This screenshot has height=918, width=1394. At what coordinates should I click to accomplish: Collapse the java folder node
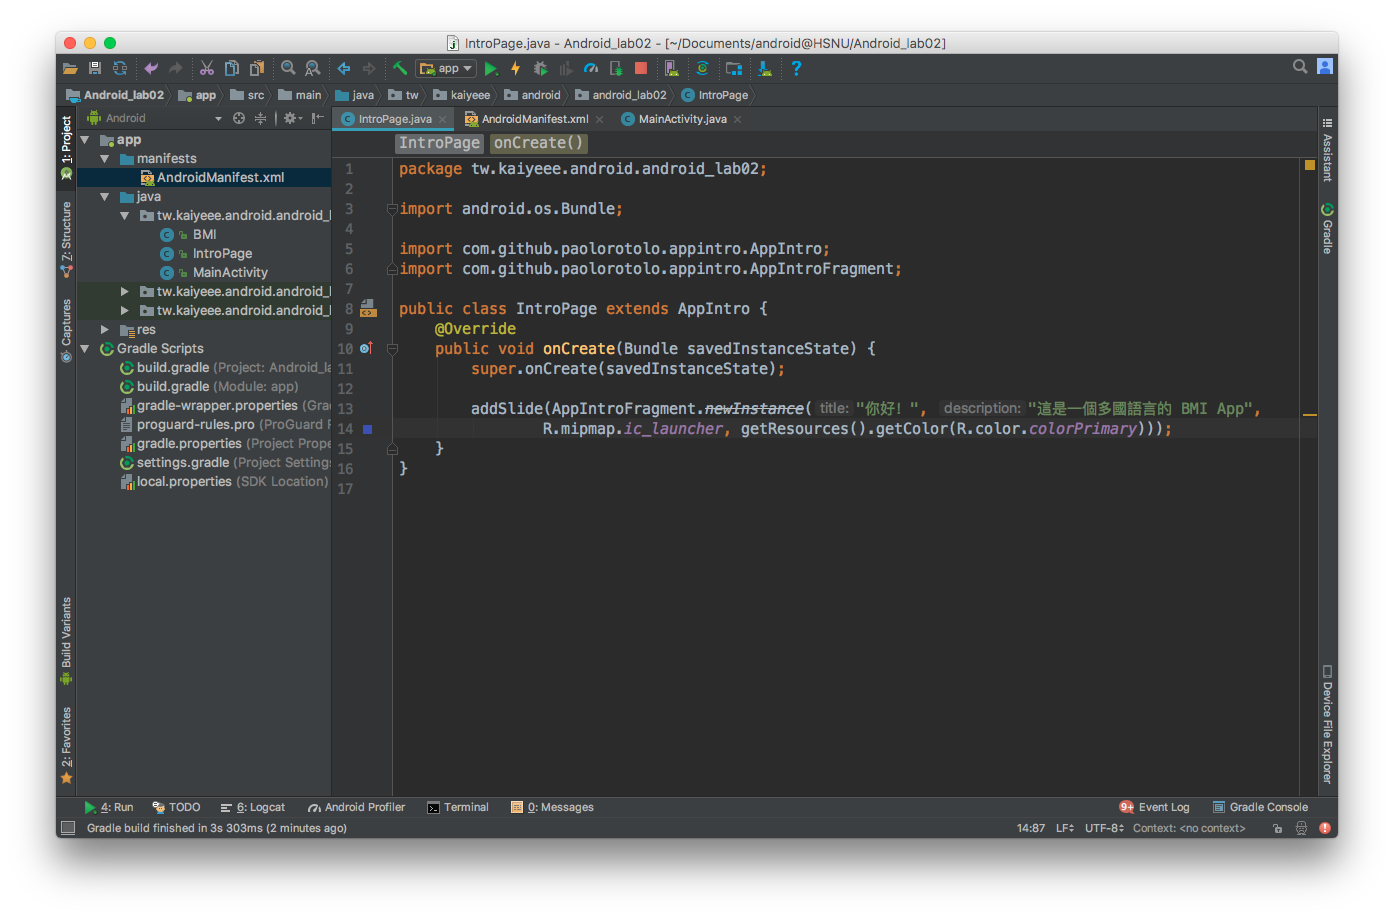[105, 197]
